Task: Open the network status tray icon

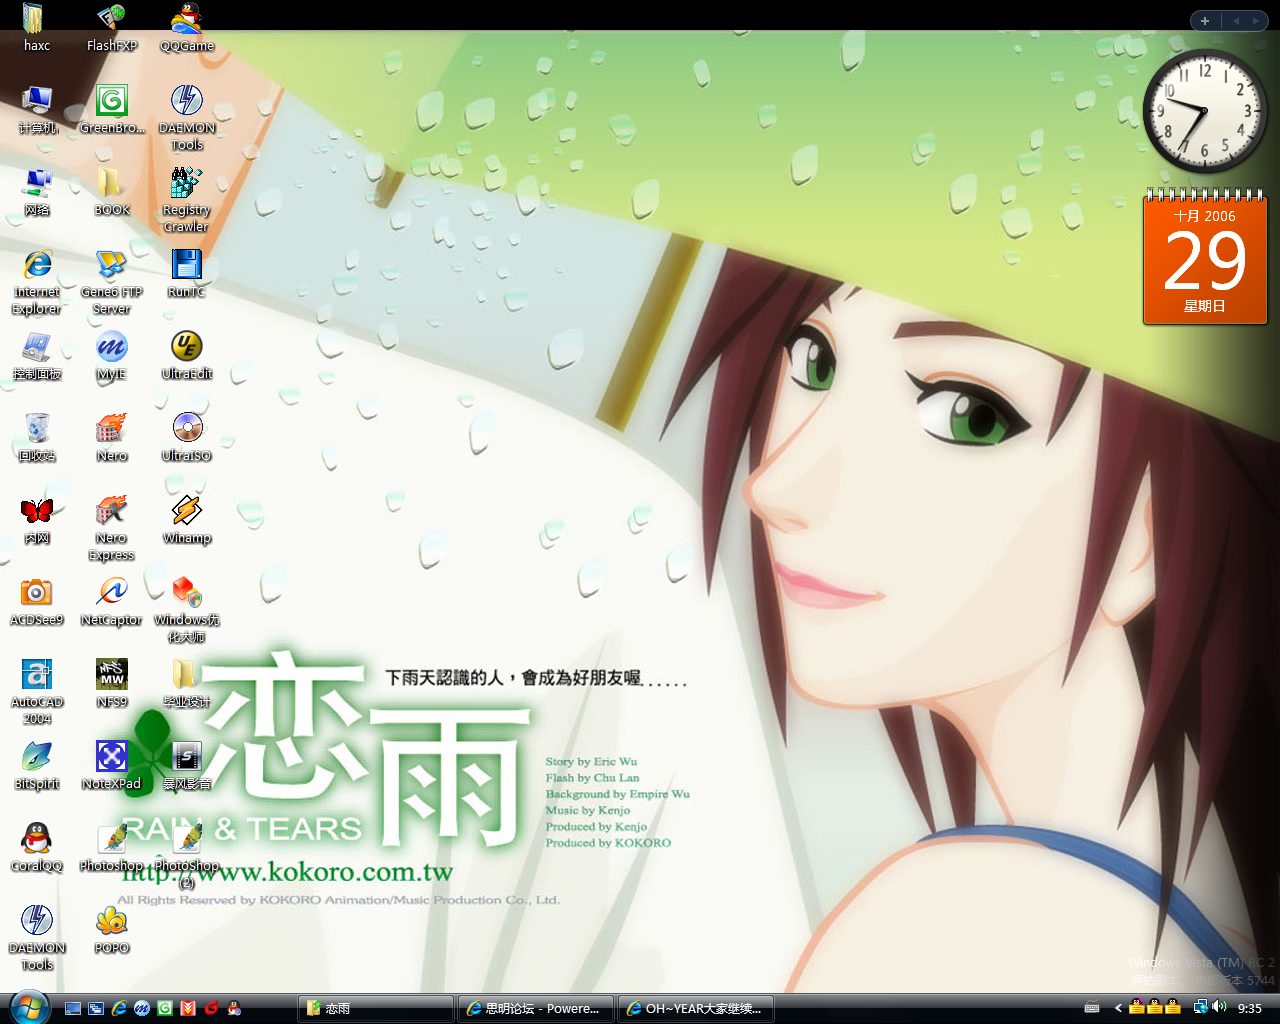Action: [x=1200, y=1007]
